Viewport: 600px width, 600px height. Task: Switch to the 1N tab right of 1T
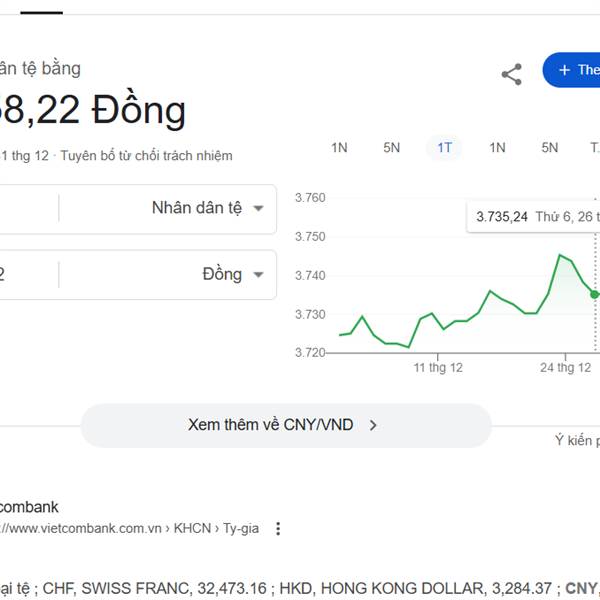tap(497, 148)
